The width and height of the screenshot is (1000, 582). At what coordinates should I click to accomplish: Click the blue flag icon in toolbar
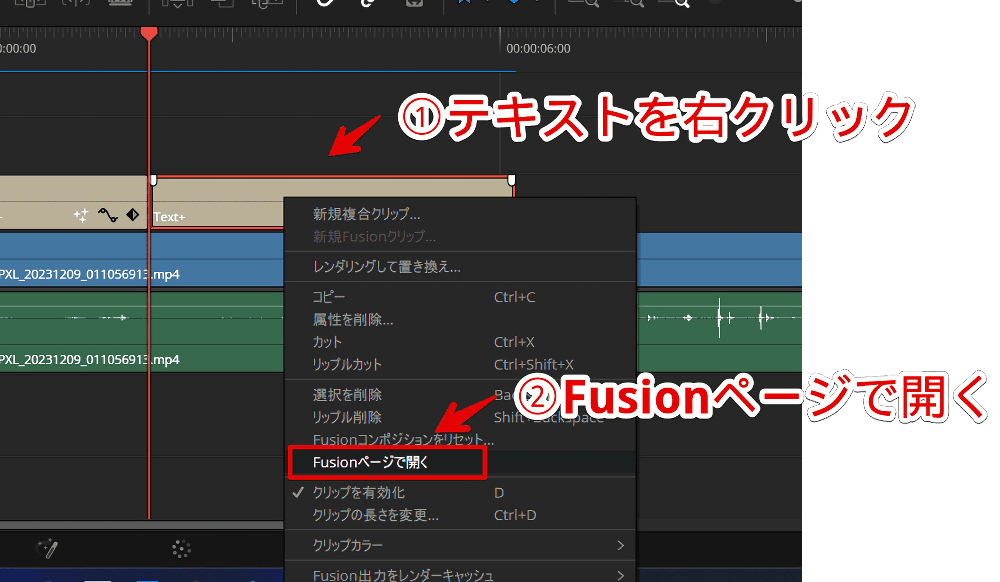463,4
